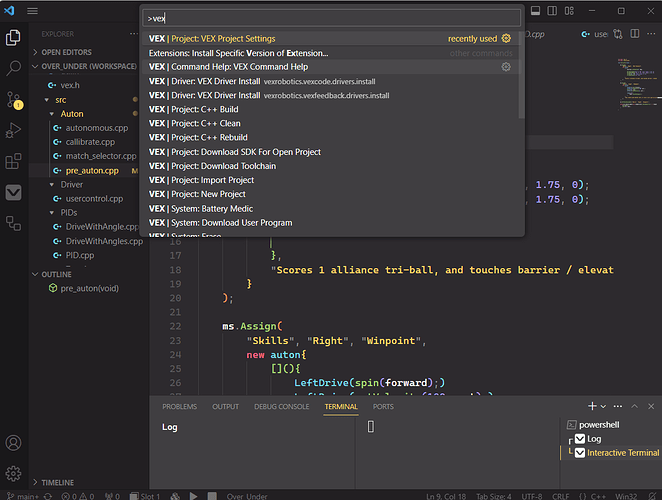The image size is (662, 500).
Task: Open the Extensions view
Action: coord(14,161)
